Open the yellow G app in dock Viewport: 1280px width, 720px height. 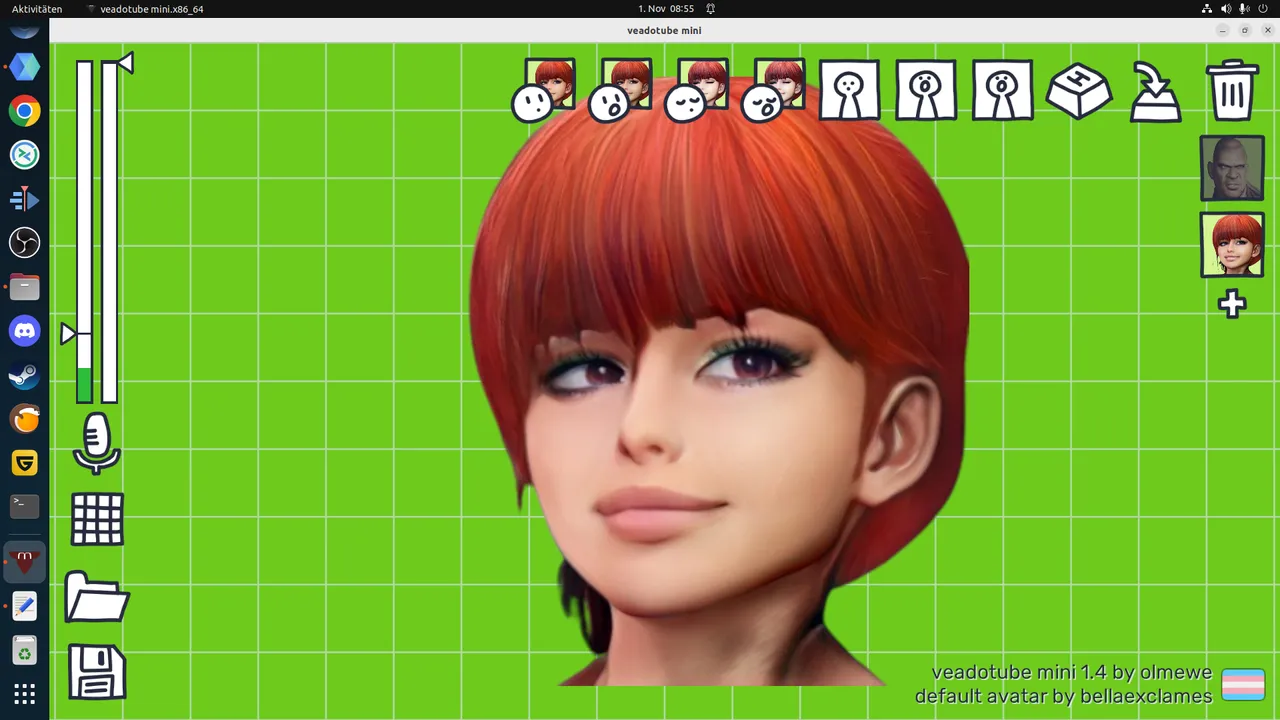[25, 463]
